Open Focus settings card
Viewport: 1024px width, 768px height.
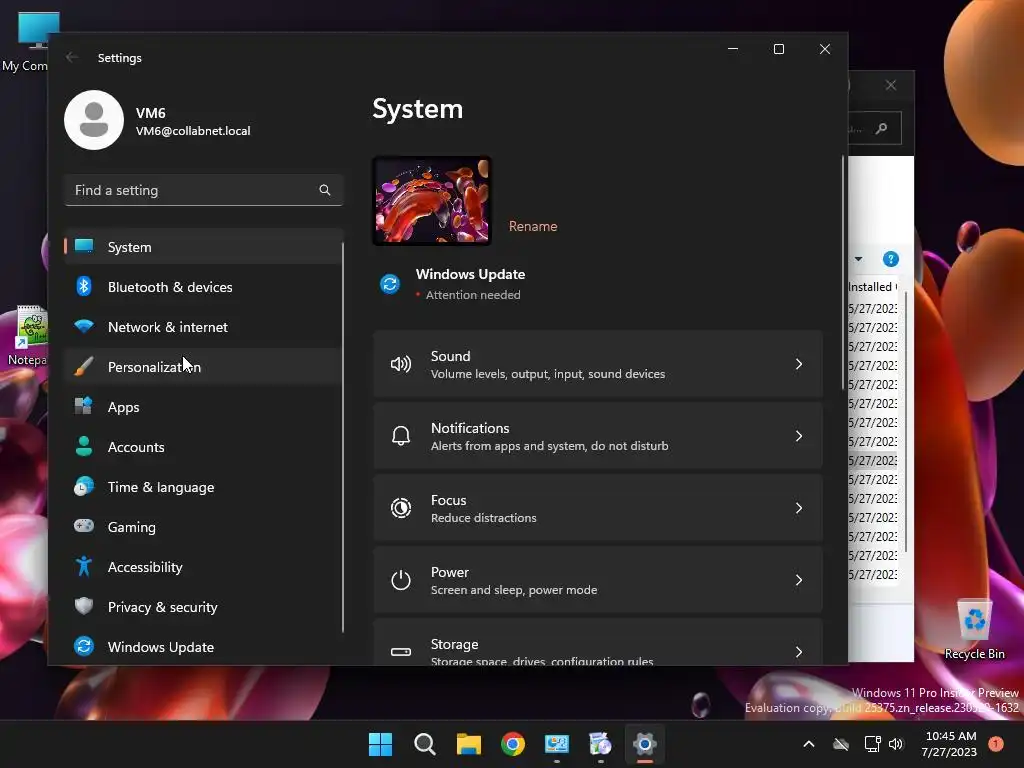click(598, 507)
